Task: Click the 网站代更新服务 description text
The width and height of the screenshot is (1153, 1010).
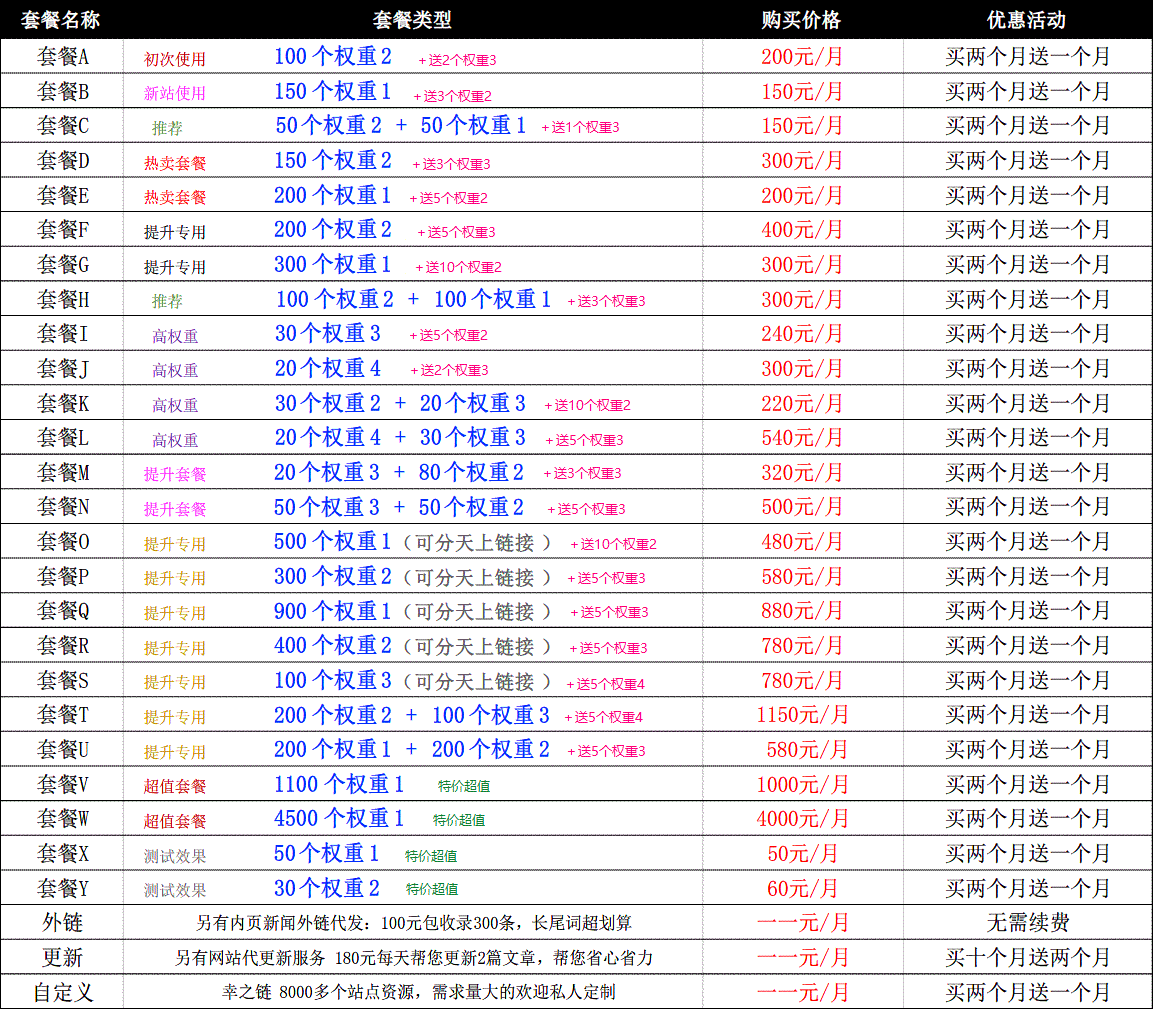Action: coord(414,959)
